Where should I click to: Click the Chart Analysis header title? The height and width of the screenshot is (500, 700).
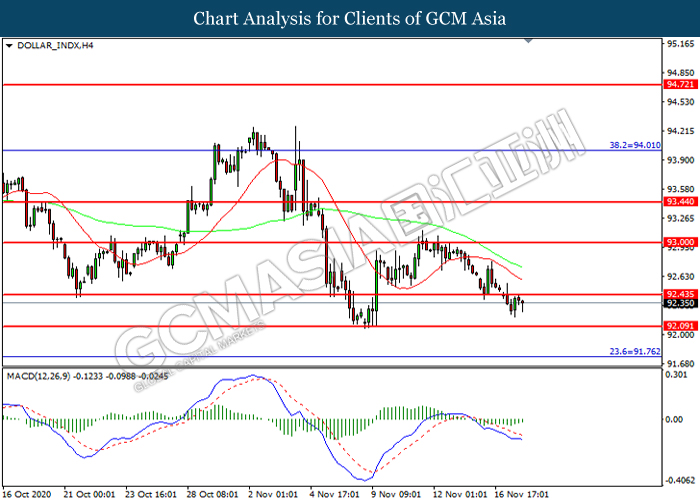350,19
